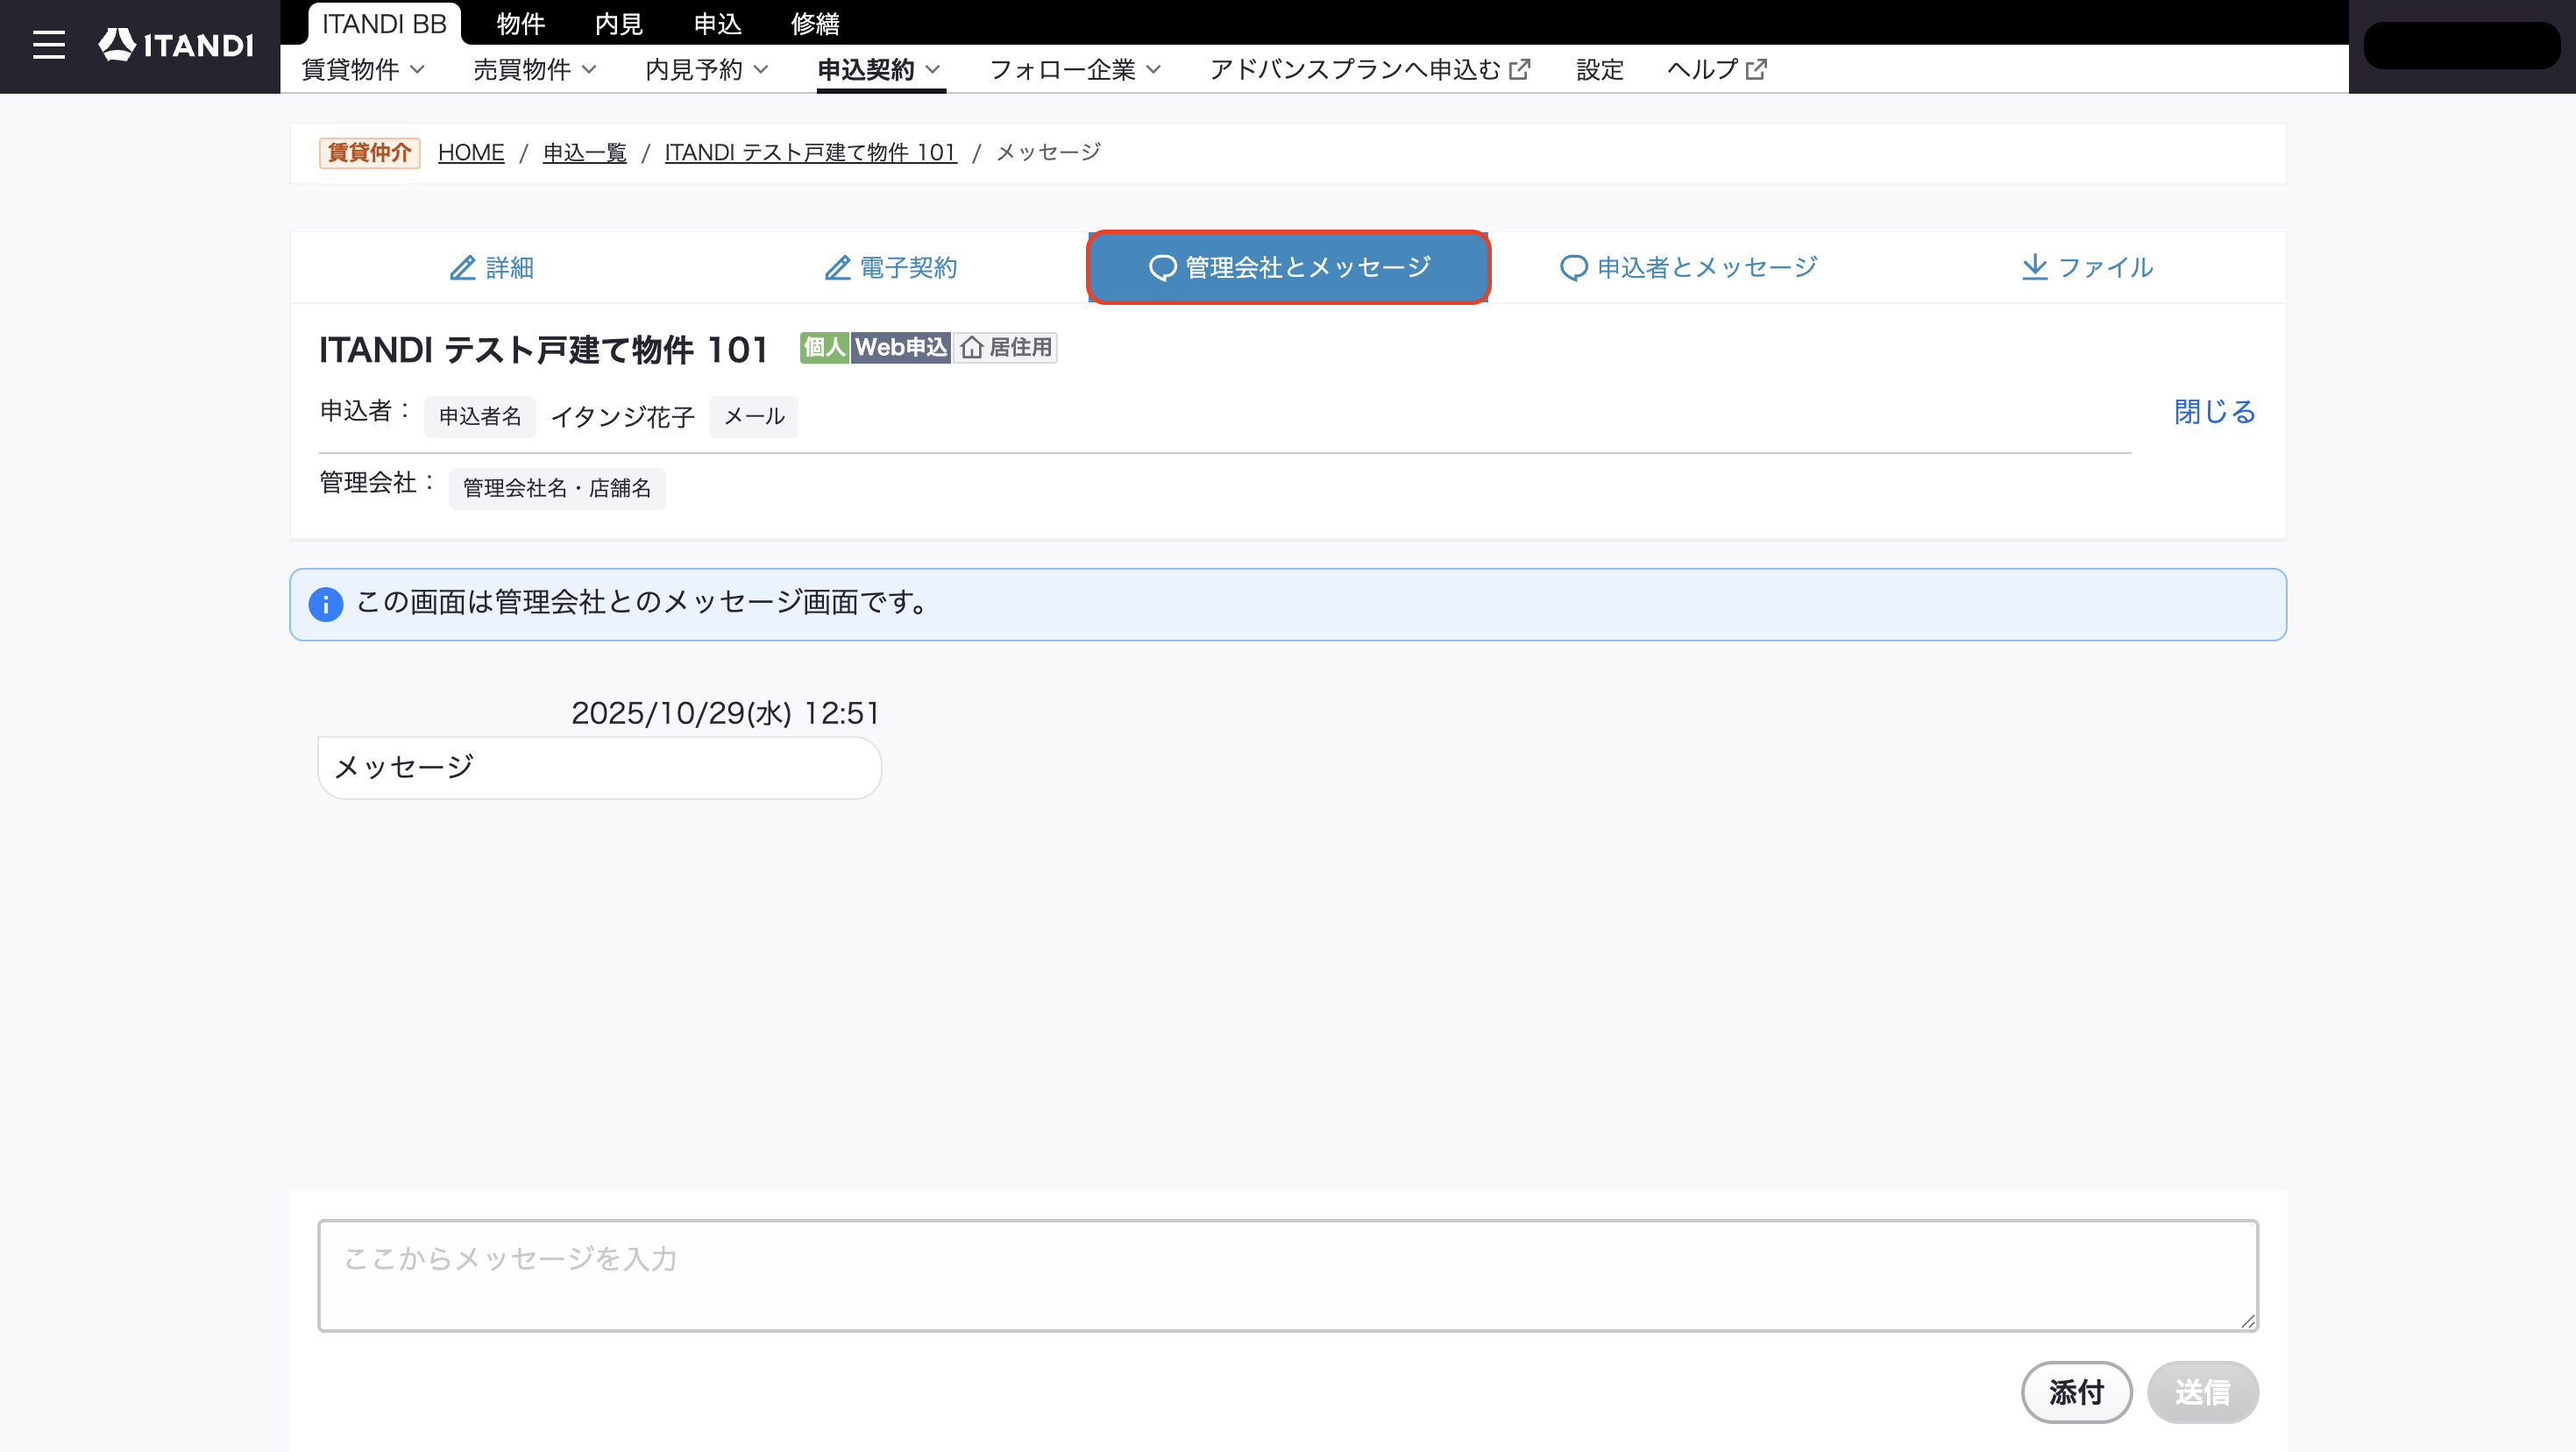The image size is (2576, 1452).
Task: Click timestamp 2025/10/29(水) 12:51
Action: 725,713
